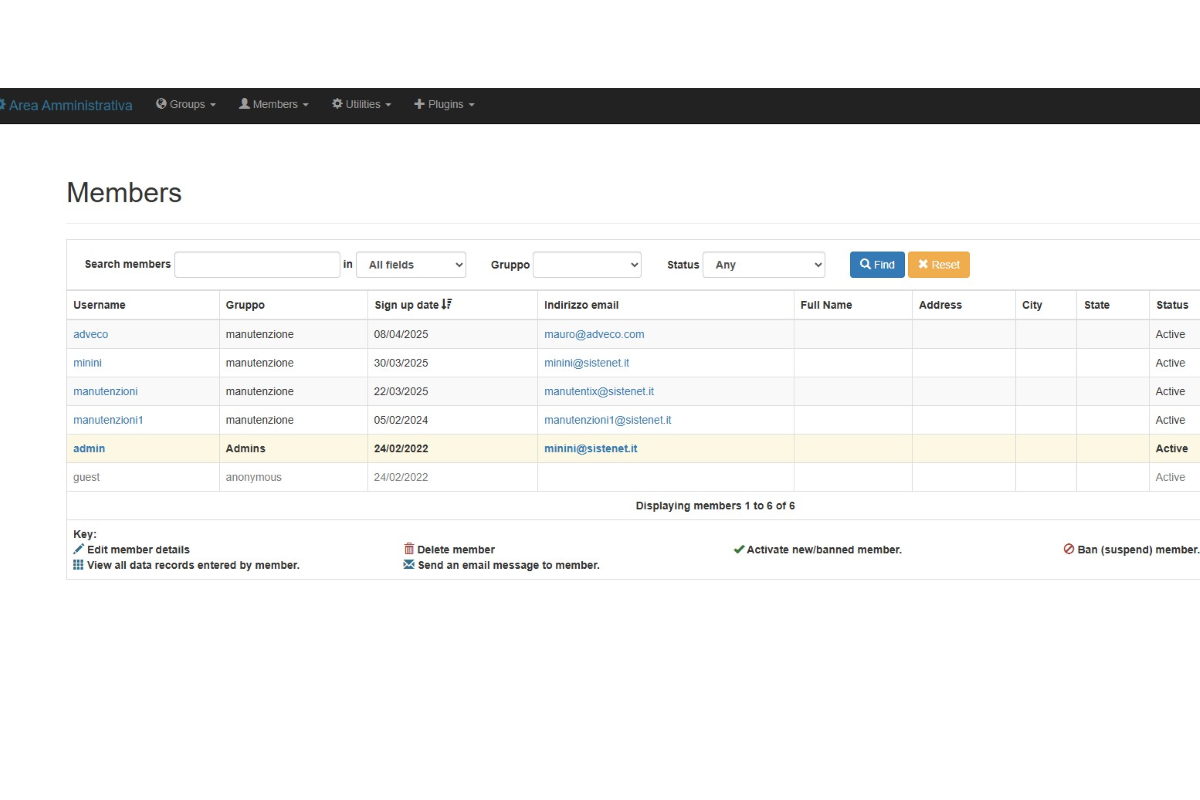Click the Search members text field
The height and width of the screenshot is (800, 1200).
[x=257, y=264]
